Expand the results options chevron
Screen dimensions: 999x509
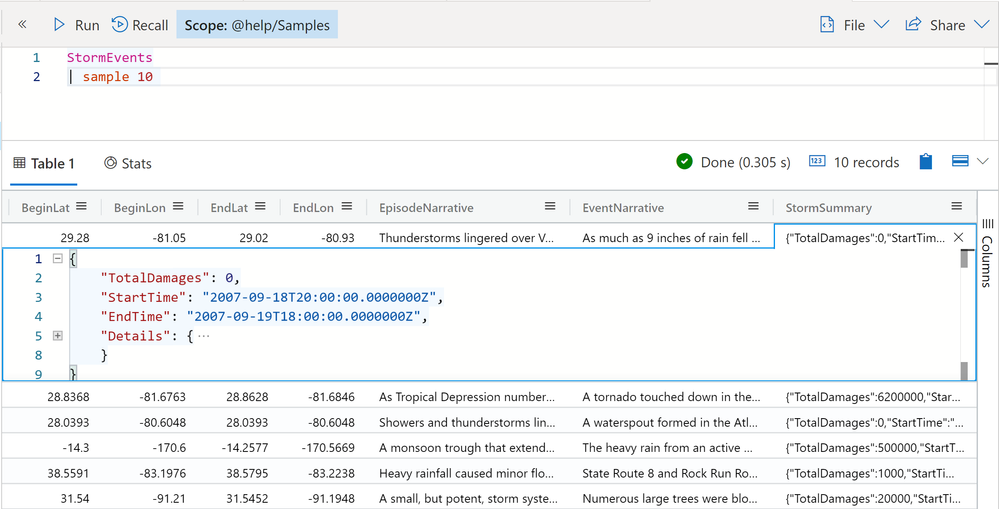click(x=982, y=161)
